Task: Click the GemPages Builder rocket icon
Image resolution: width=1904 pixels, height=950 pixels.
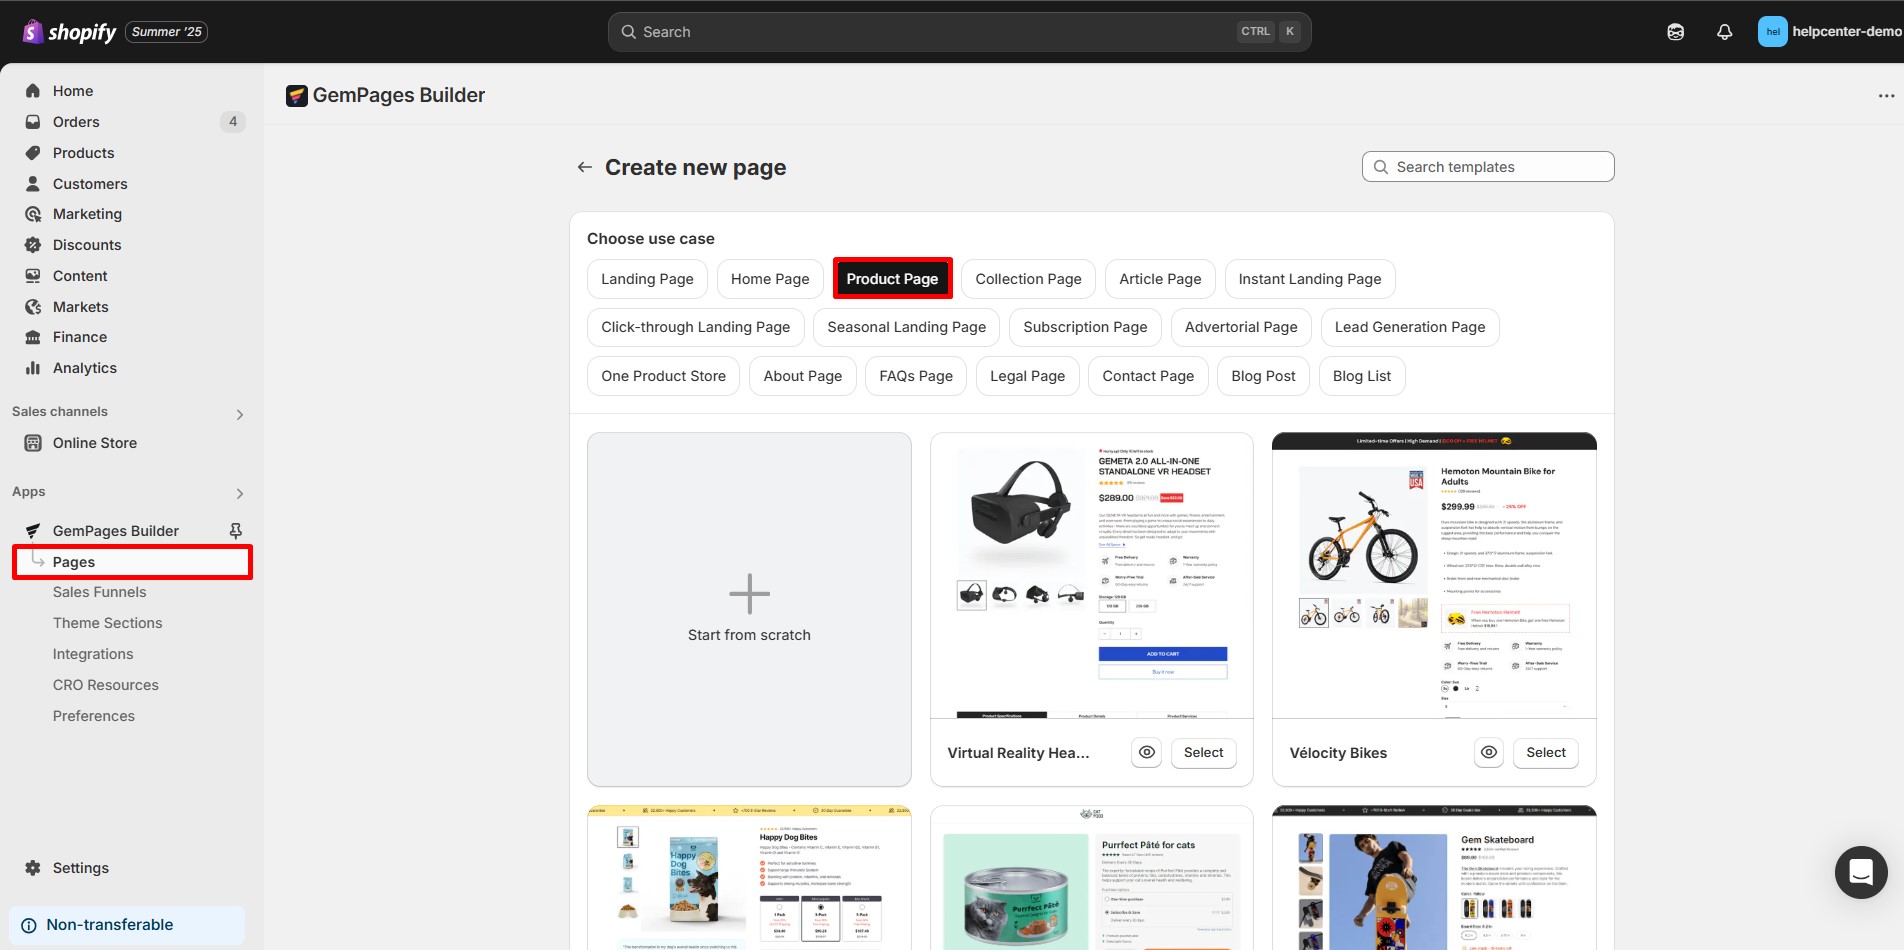Action: 32,530
